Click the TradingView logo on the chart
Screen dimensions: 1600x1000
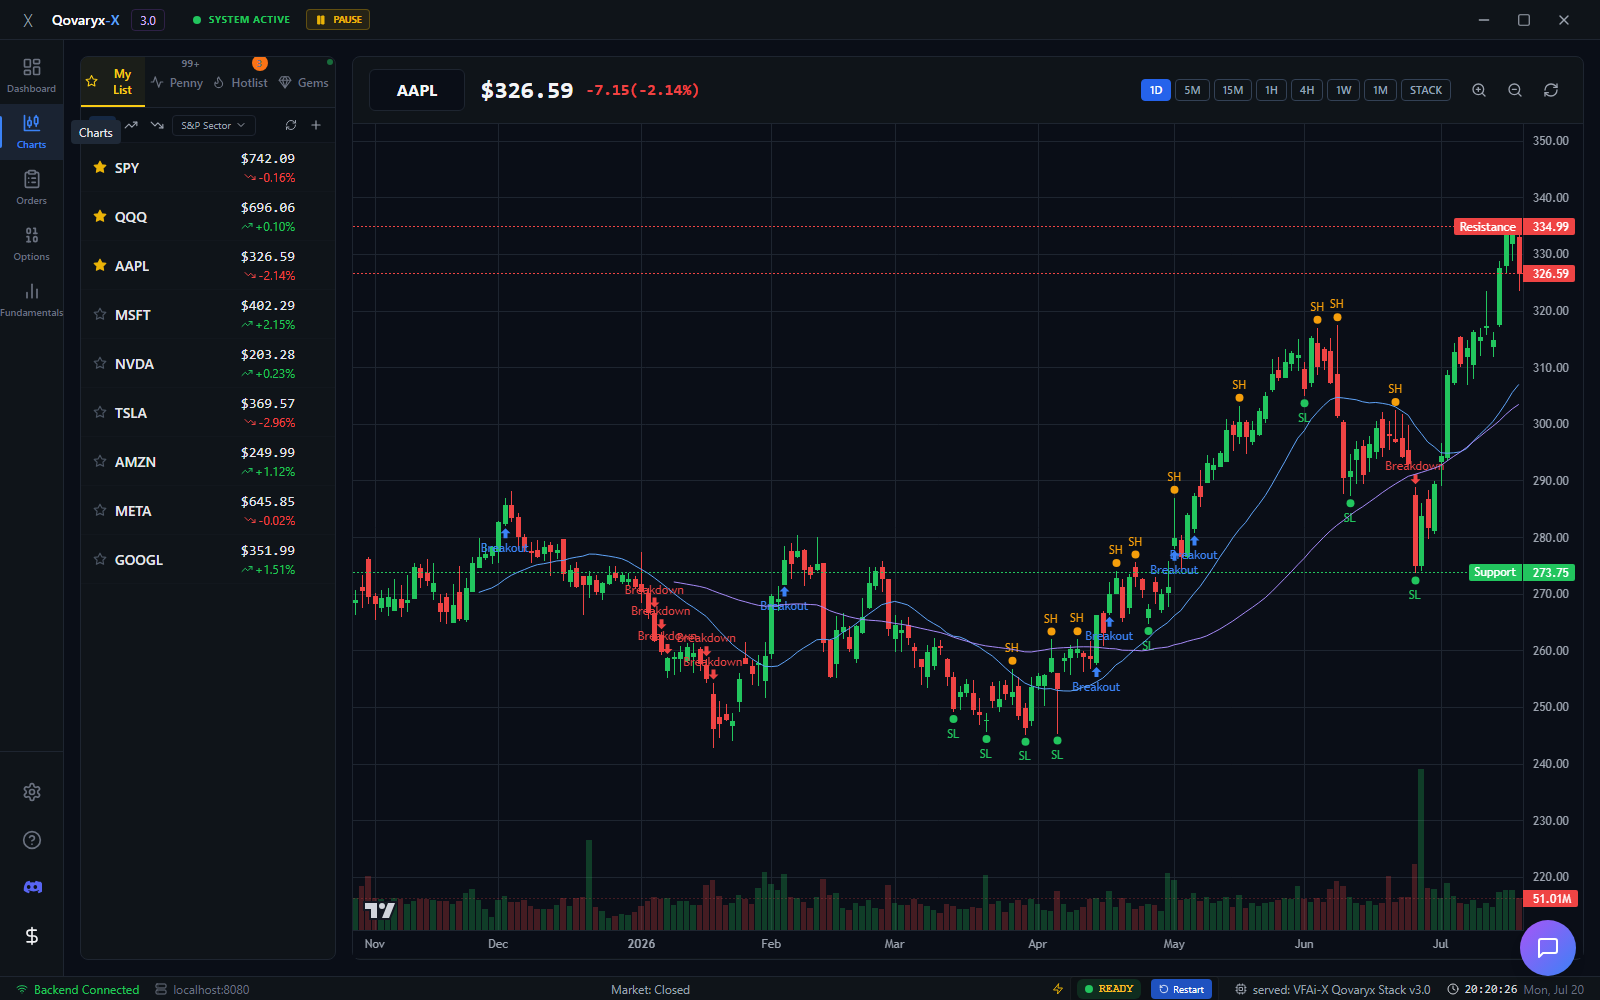[x=380, y=910]
